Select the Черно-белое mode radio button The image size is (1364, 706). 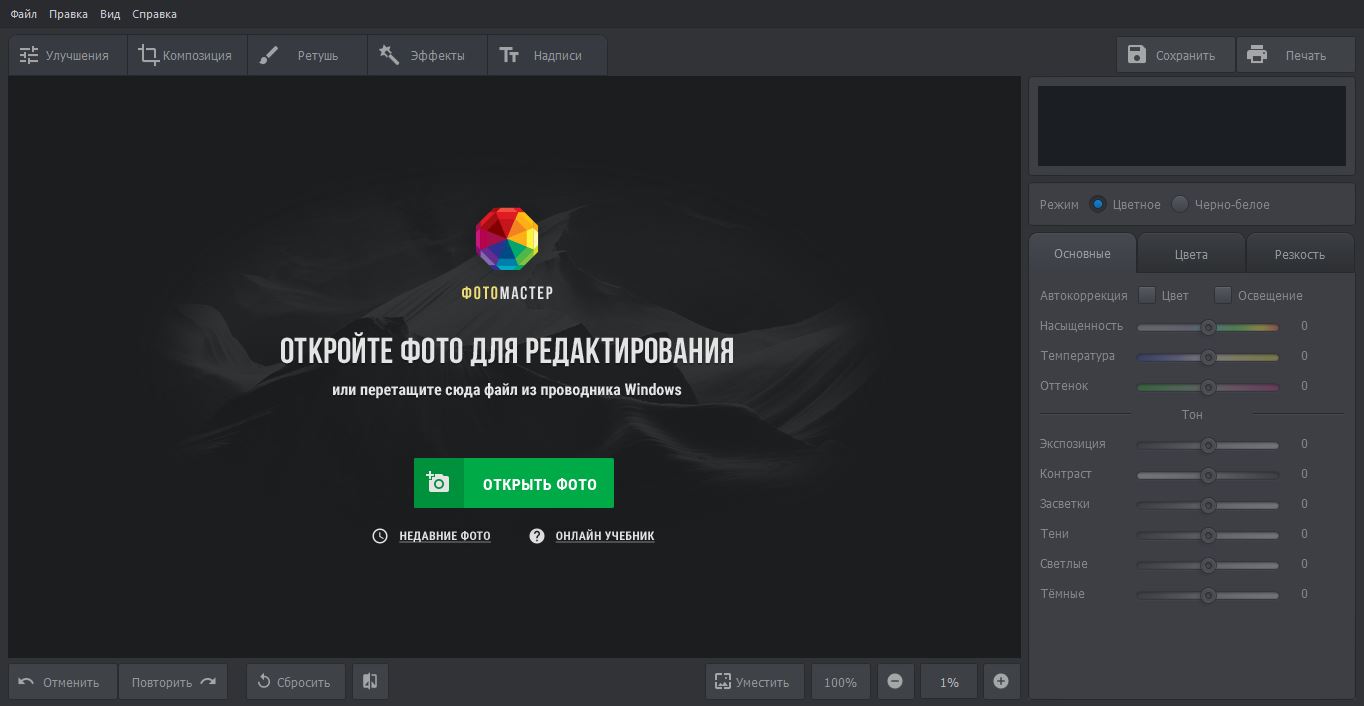(x=1180, y=204)
